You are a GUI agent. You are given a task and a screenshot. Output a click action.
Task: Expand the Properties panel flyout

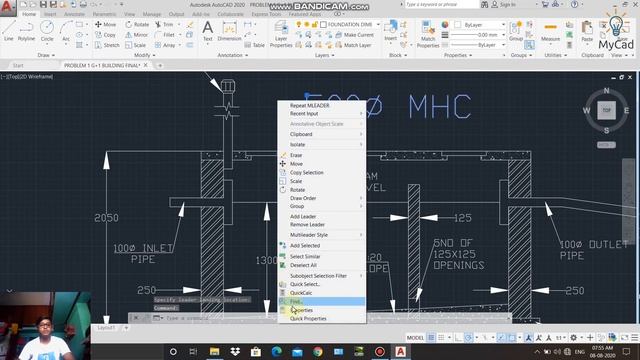[x=458, y=55]
